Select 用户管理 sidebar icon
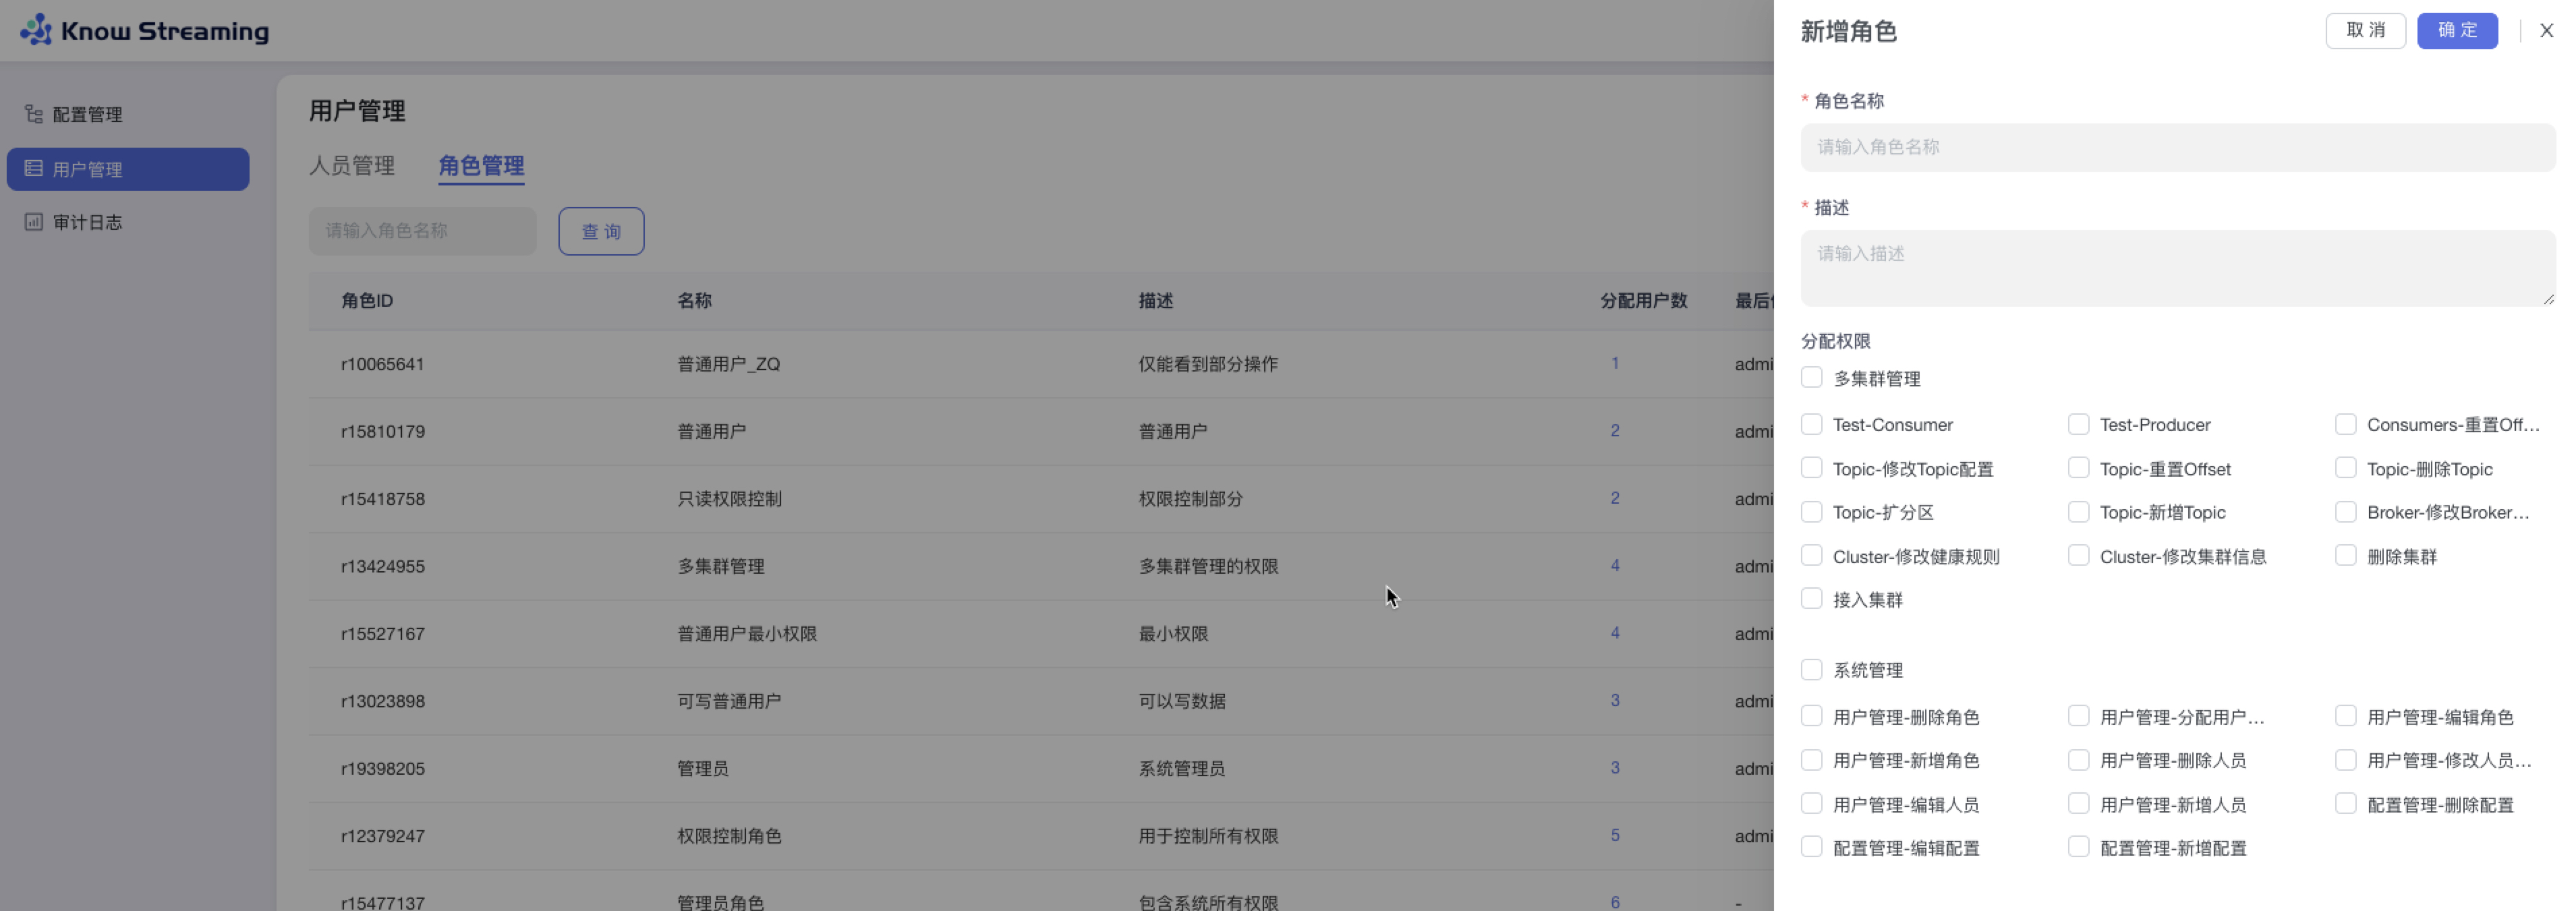Screen dimensions: 2576x911 click(x=34, y=169)
